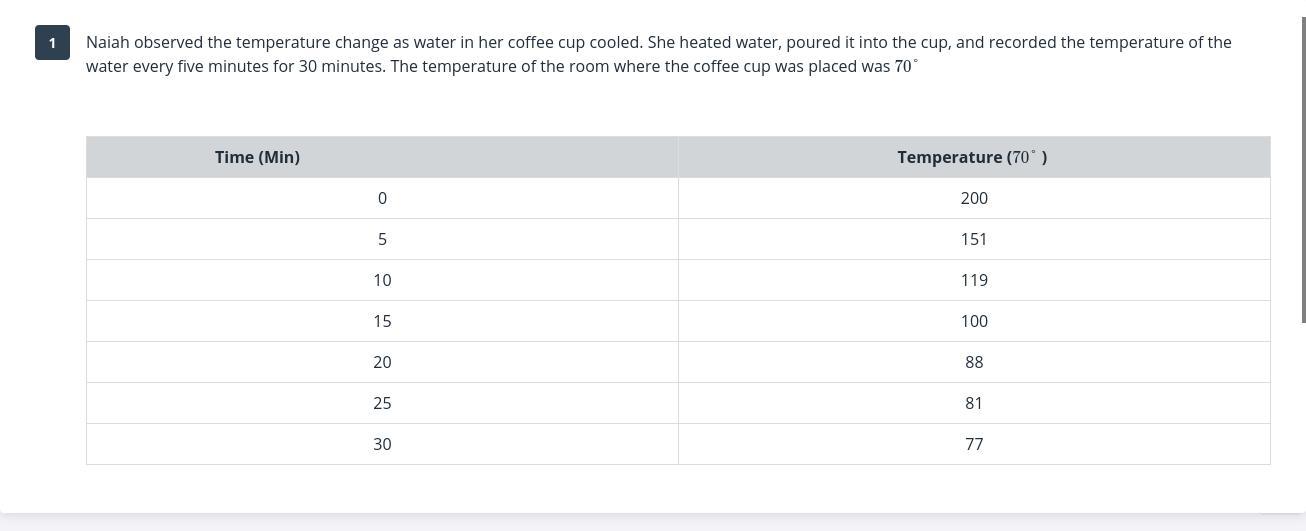The image size is (1306, 531).
Task: Click the time cell showing 5
Action: (382, 239)
